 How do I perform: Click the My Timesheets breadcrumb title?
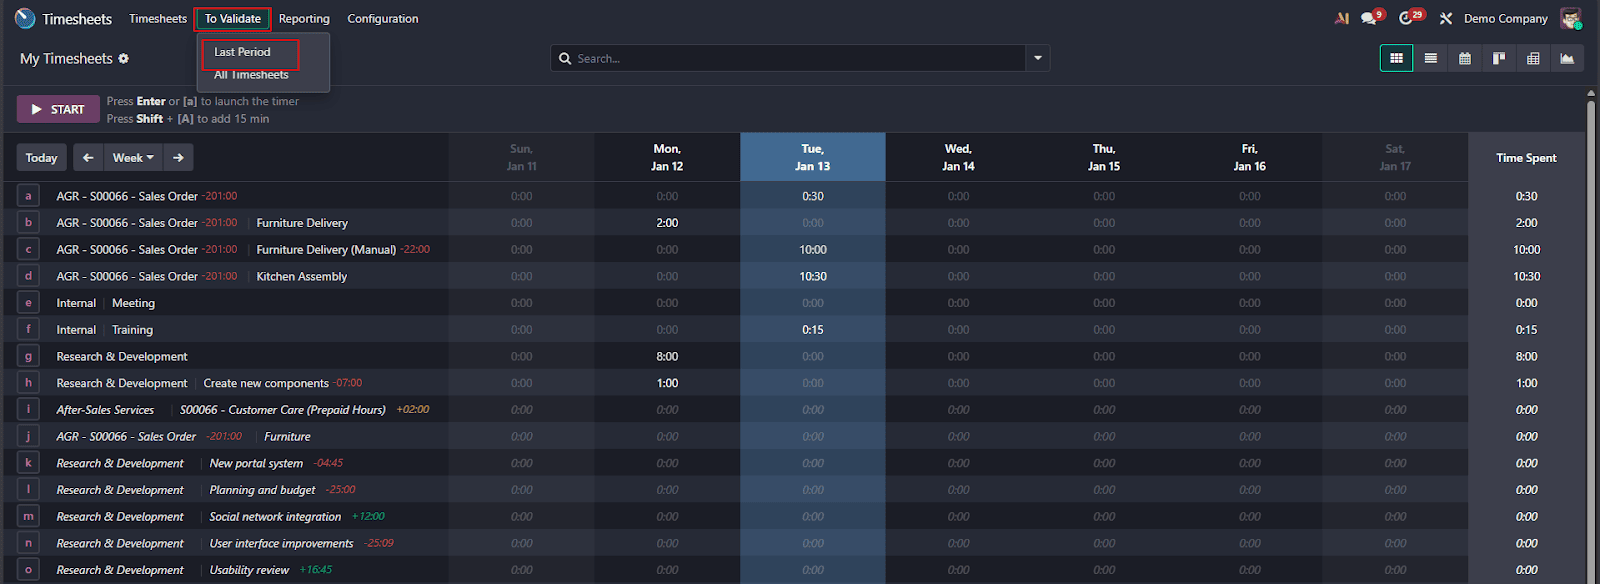click(66, 59)
